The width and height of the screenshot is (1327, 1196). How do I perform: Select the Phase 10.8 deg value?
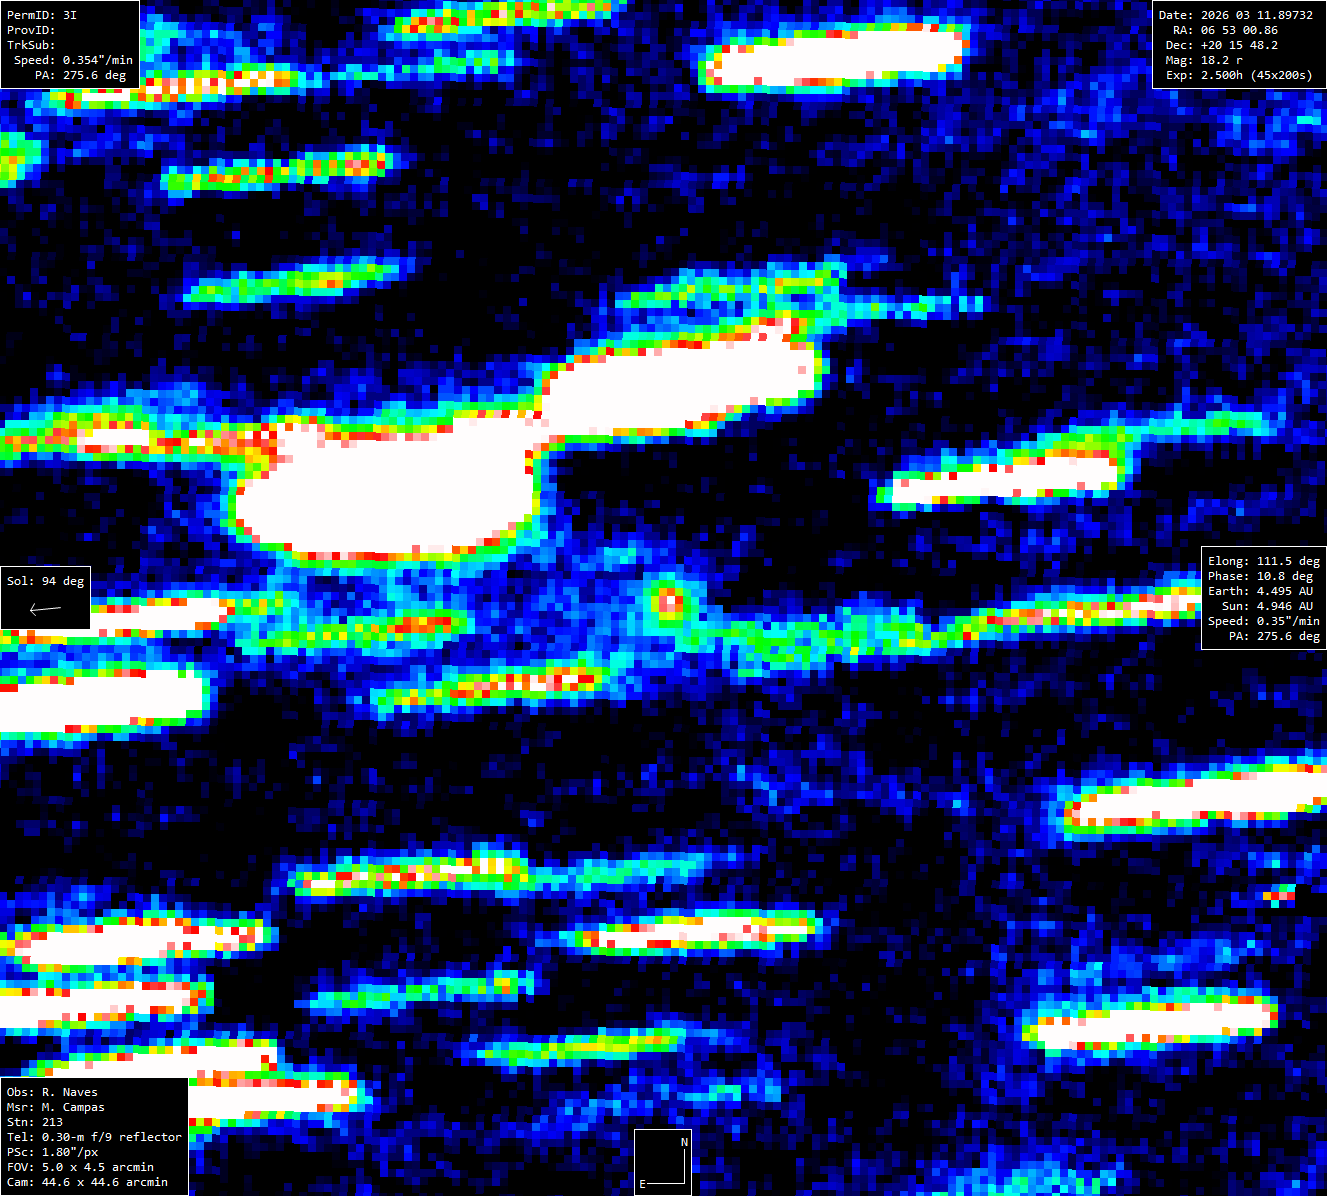pyautogui.click(x=1263, y=576)
